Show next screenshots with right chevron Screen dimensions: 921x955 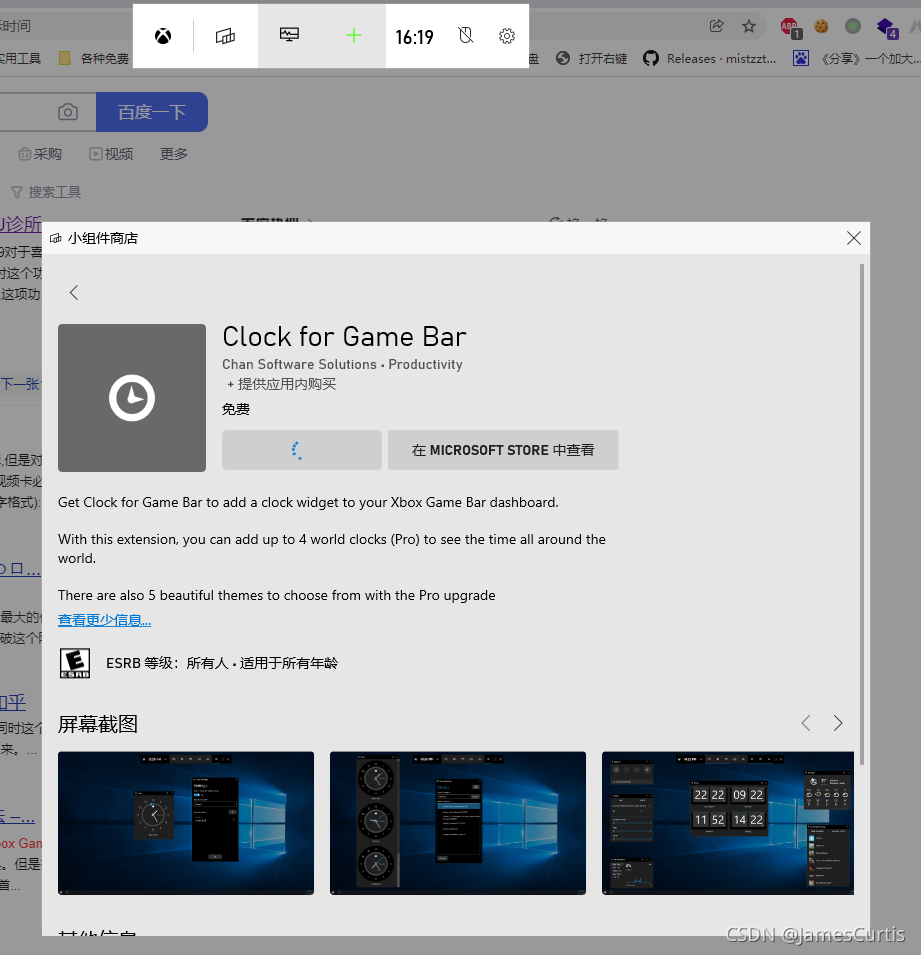pyautogui.click(x=838, y=723)
